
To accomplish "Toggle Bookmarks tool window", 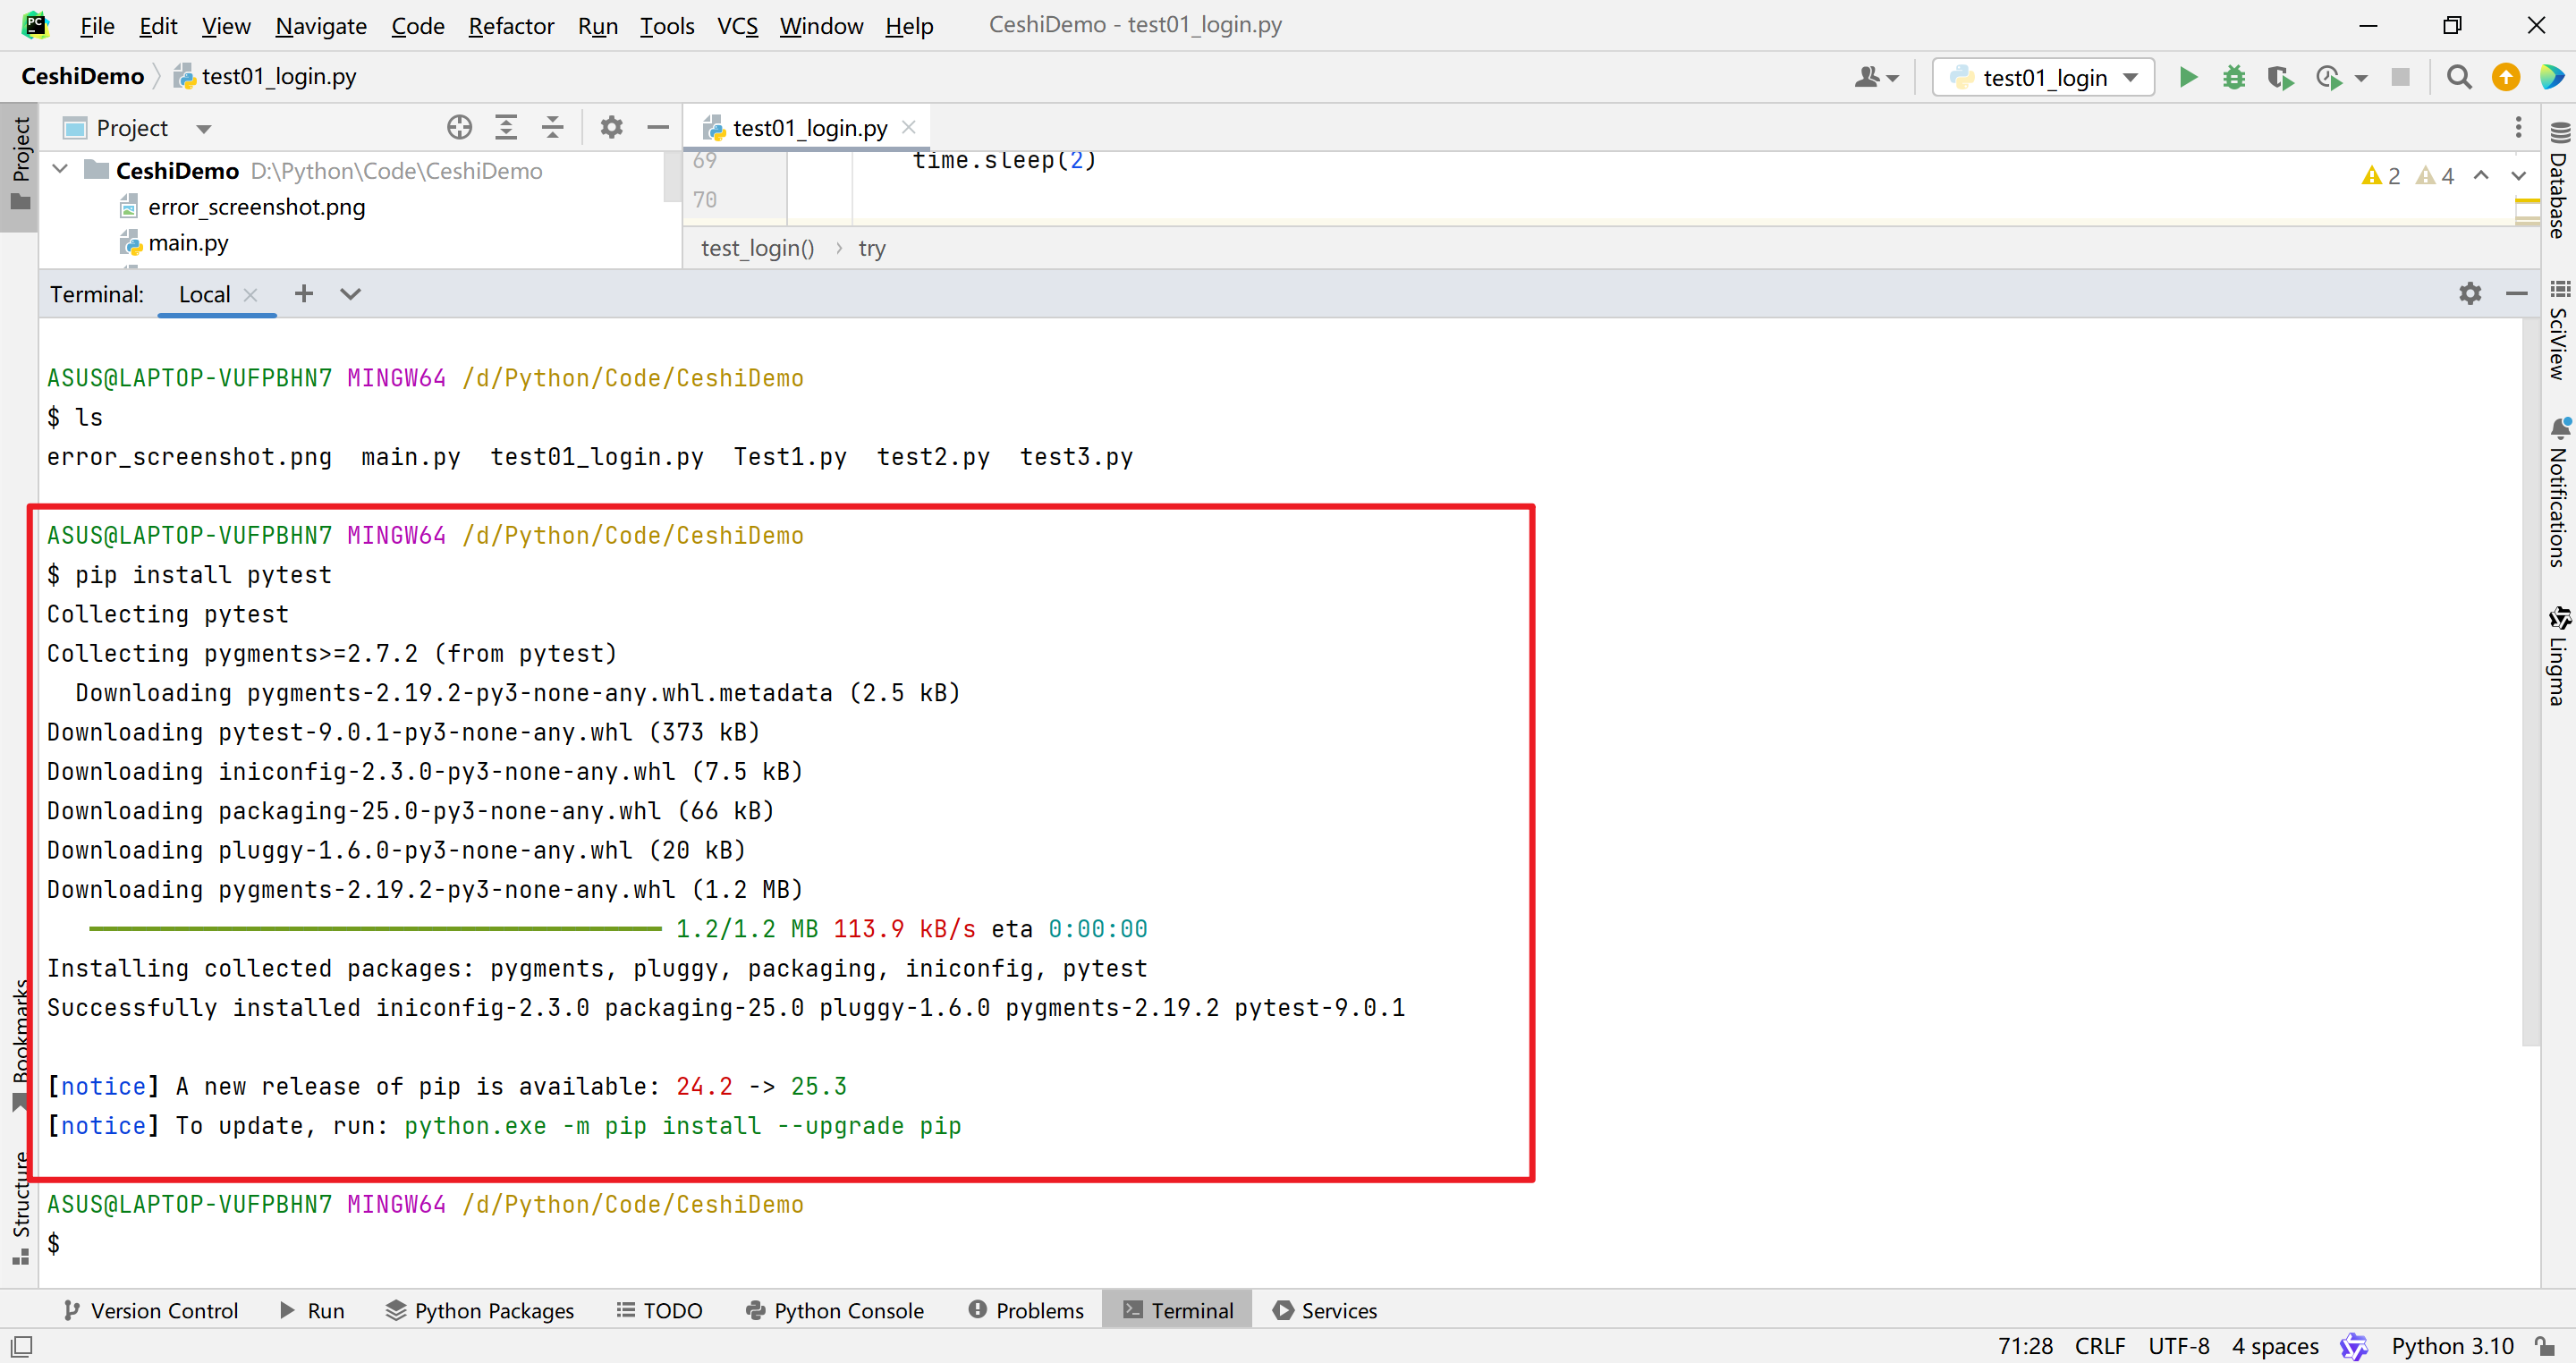I will click(x=20, y=1045).
